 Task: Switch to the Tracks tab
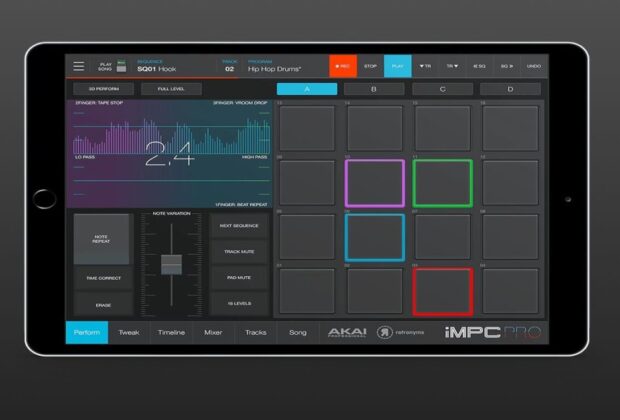255,332
